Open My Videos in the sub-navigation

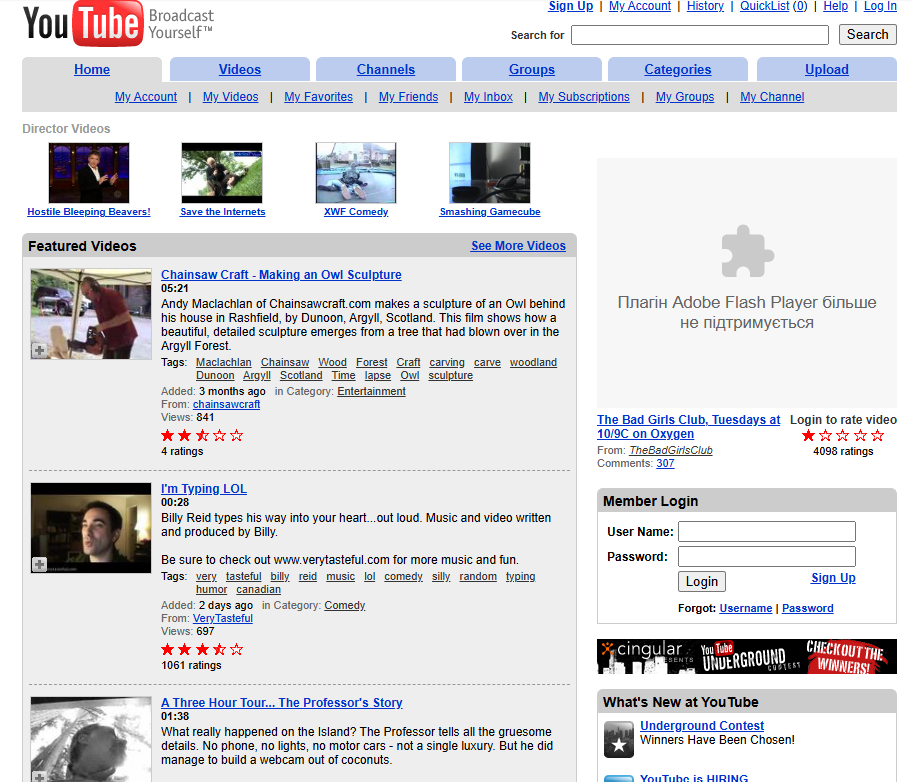[230, 97]
